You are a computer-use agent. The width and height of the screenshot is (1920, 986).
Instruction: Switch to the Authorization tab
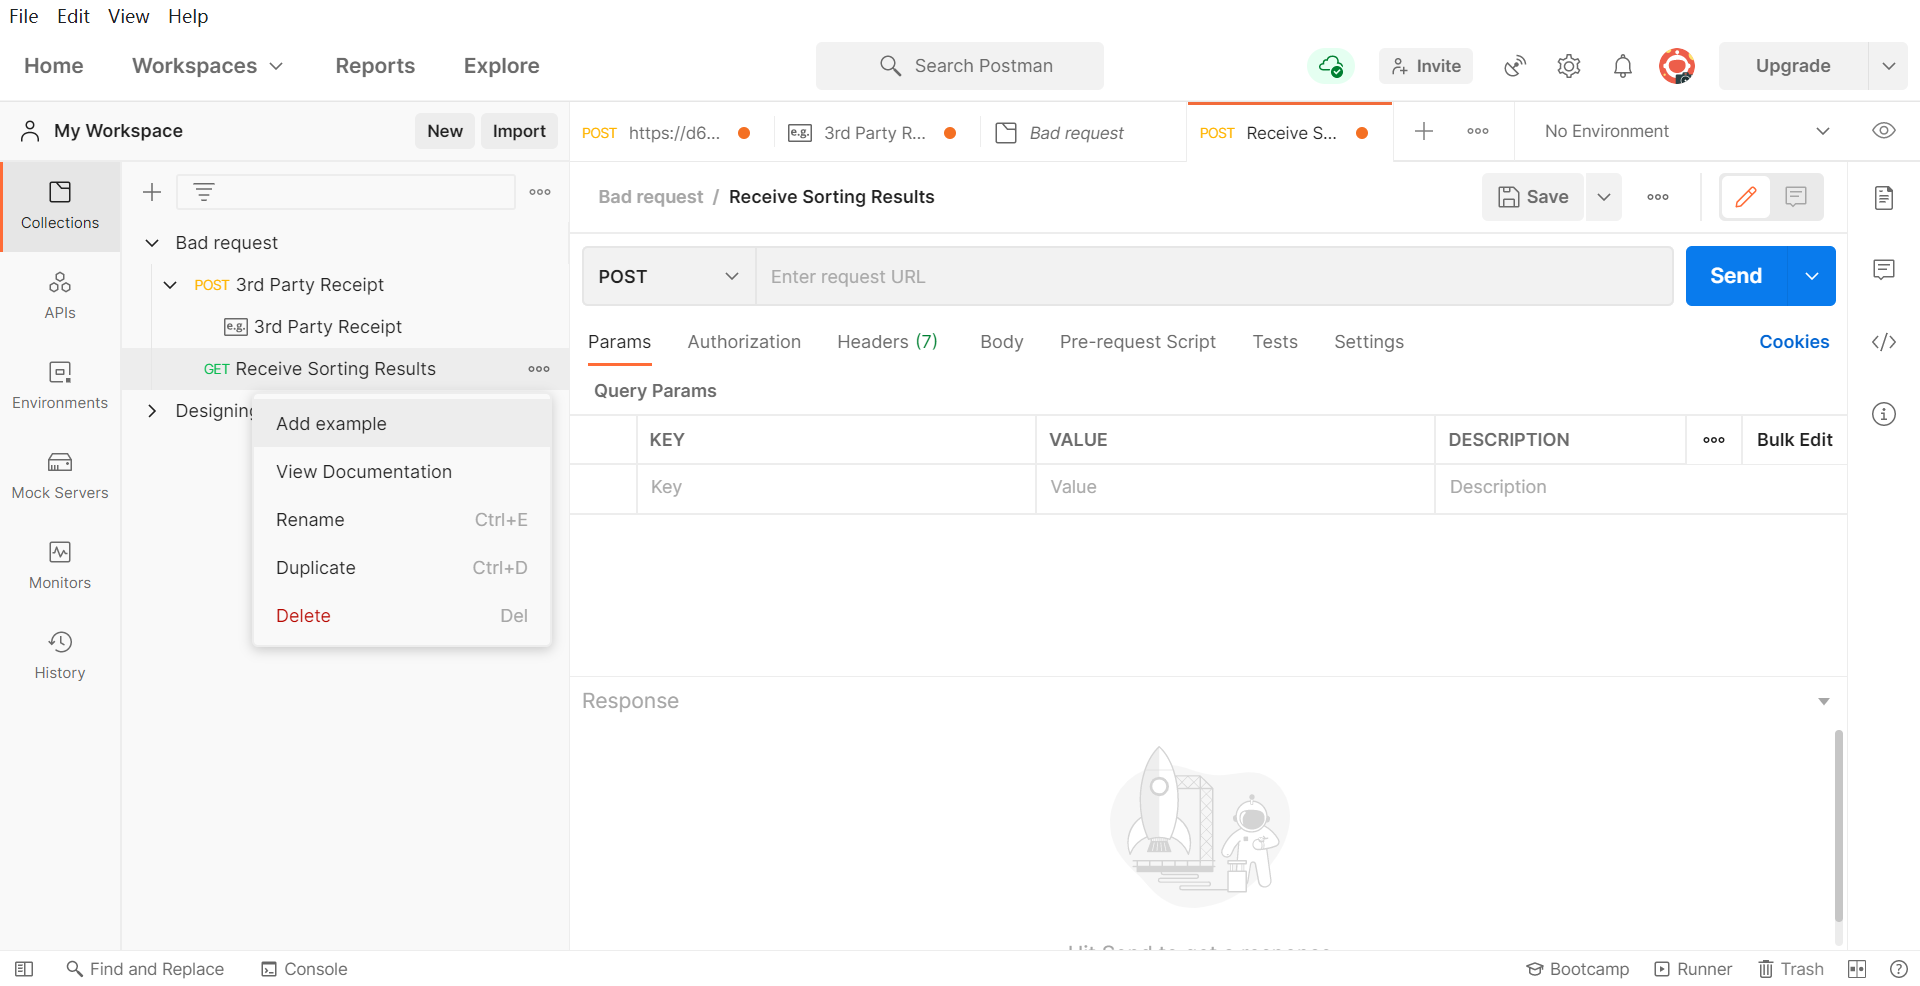click(744, 342)
